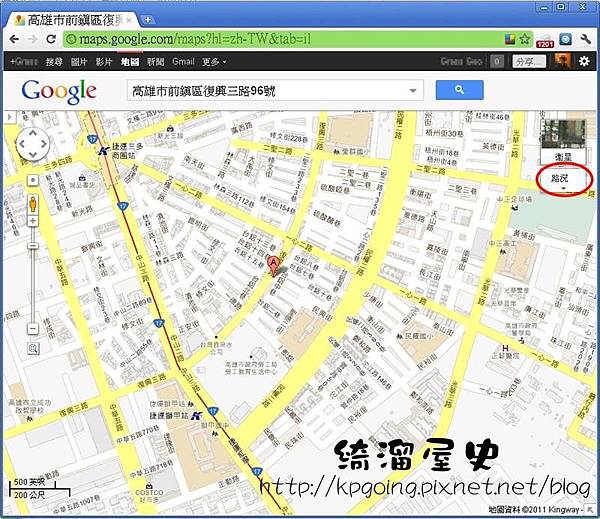This screenshot has width=600, height=519.
Task: Open Gmail from the Google bar
Action: pyautogui.click(x=183, y=62)
